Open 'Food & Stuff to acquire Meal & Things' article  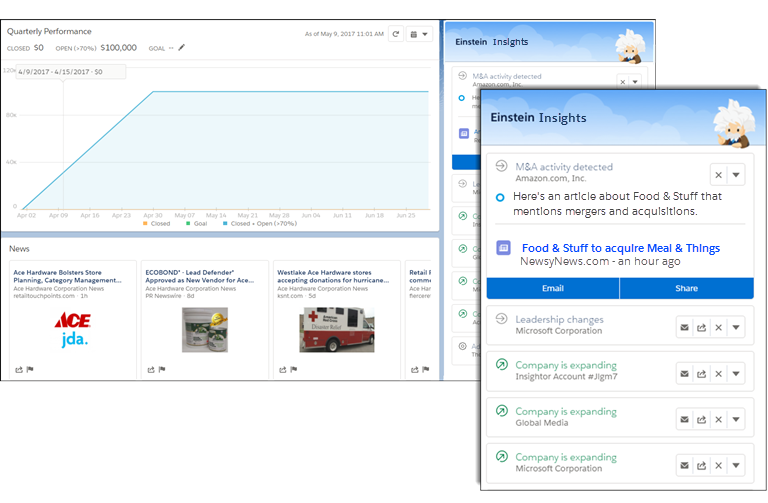point(621,248)
